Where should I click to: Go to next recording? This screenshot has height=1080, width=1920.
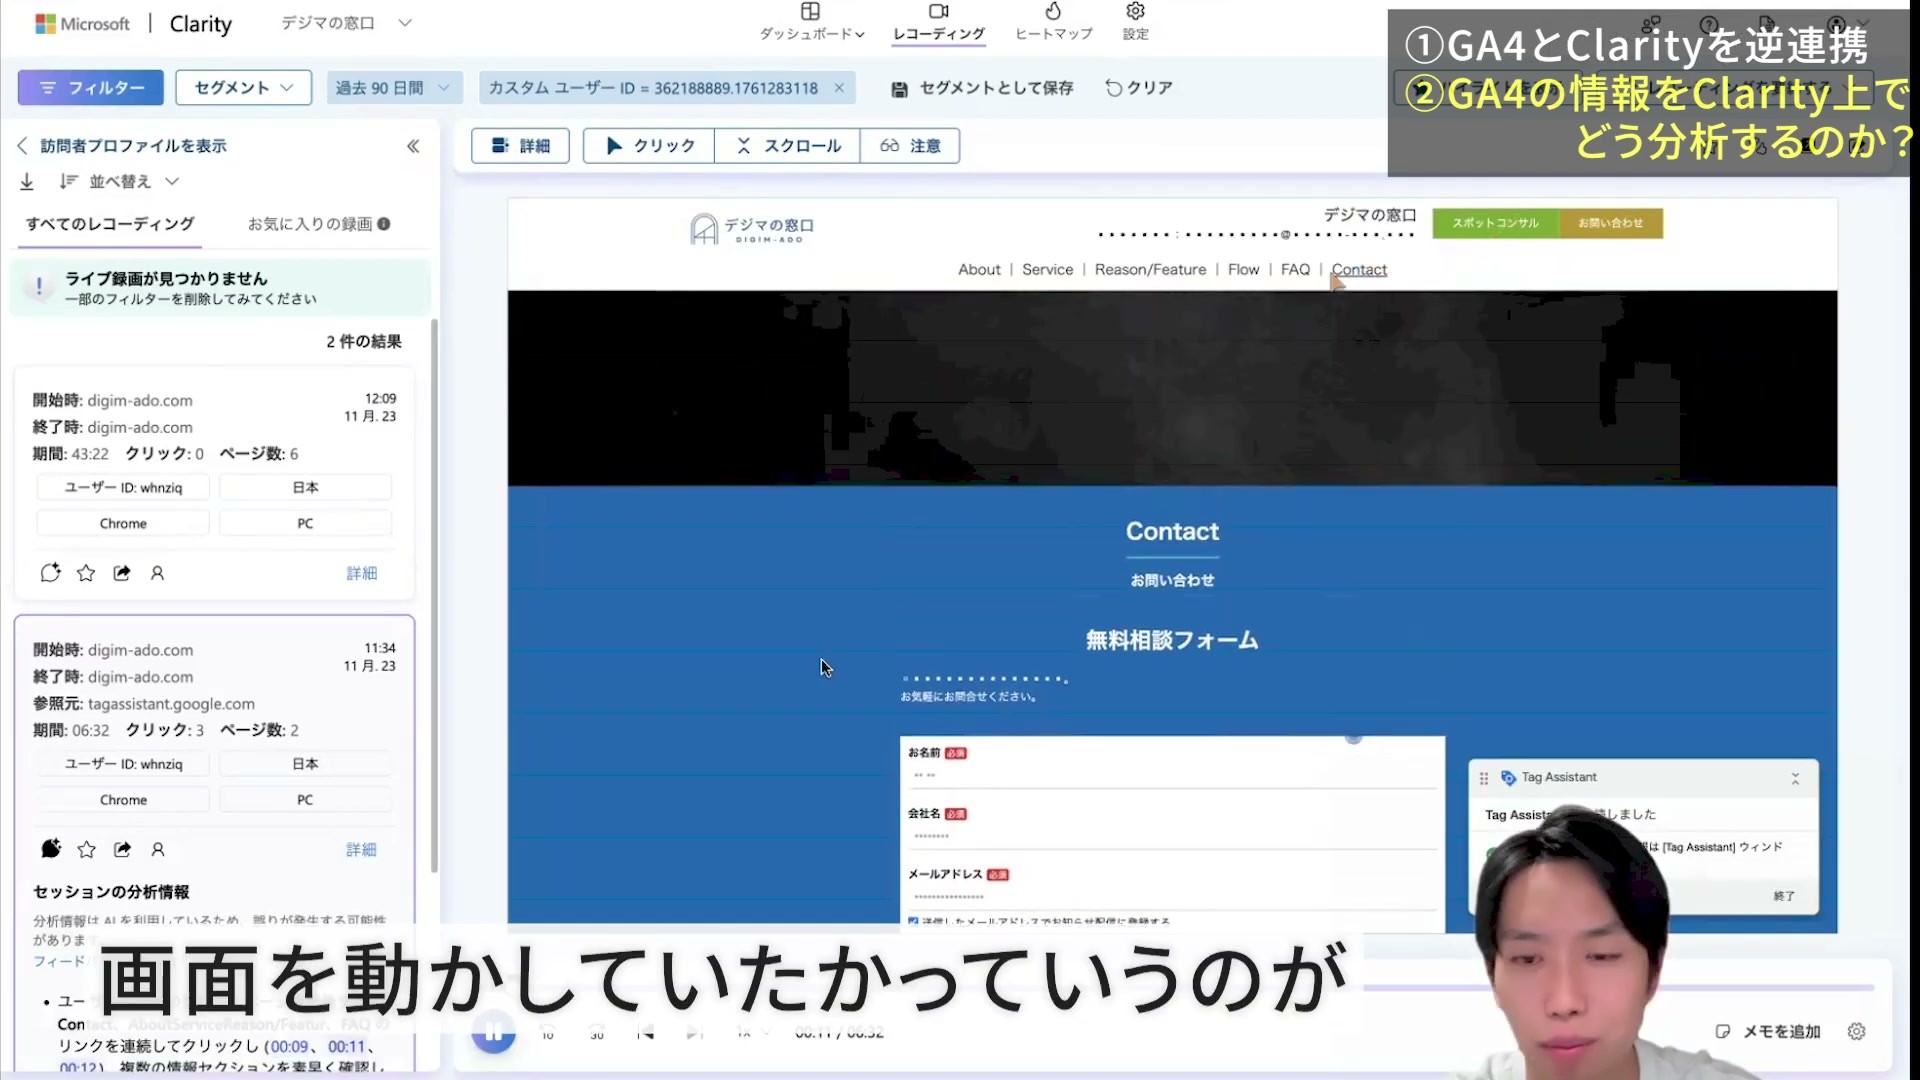[694, 1032]
